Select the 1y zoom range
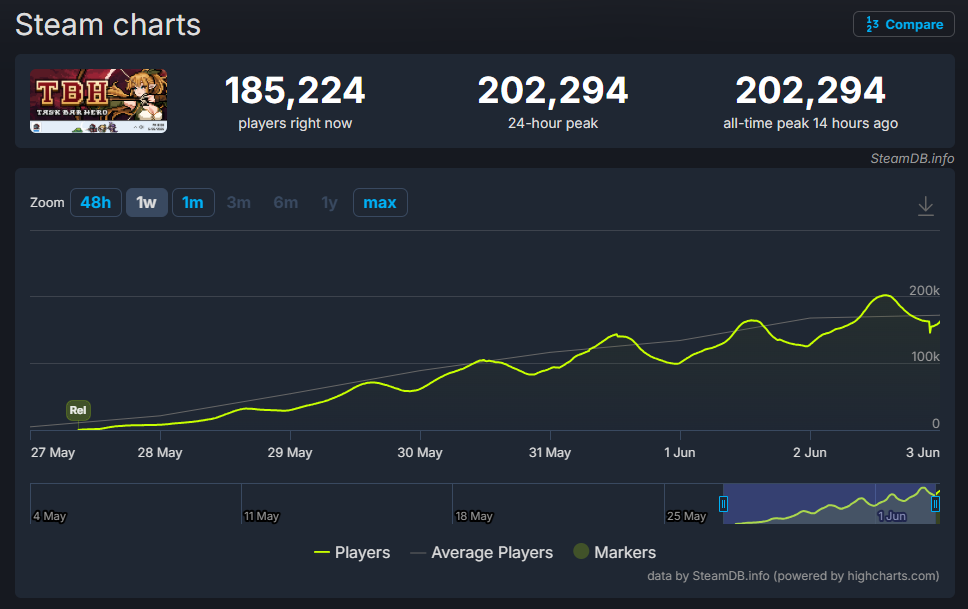968x609 pixels. 330,203
